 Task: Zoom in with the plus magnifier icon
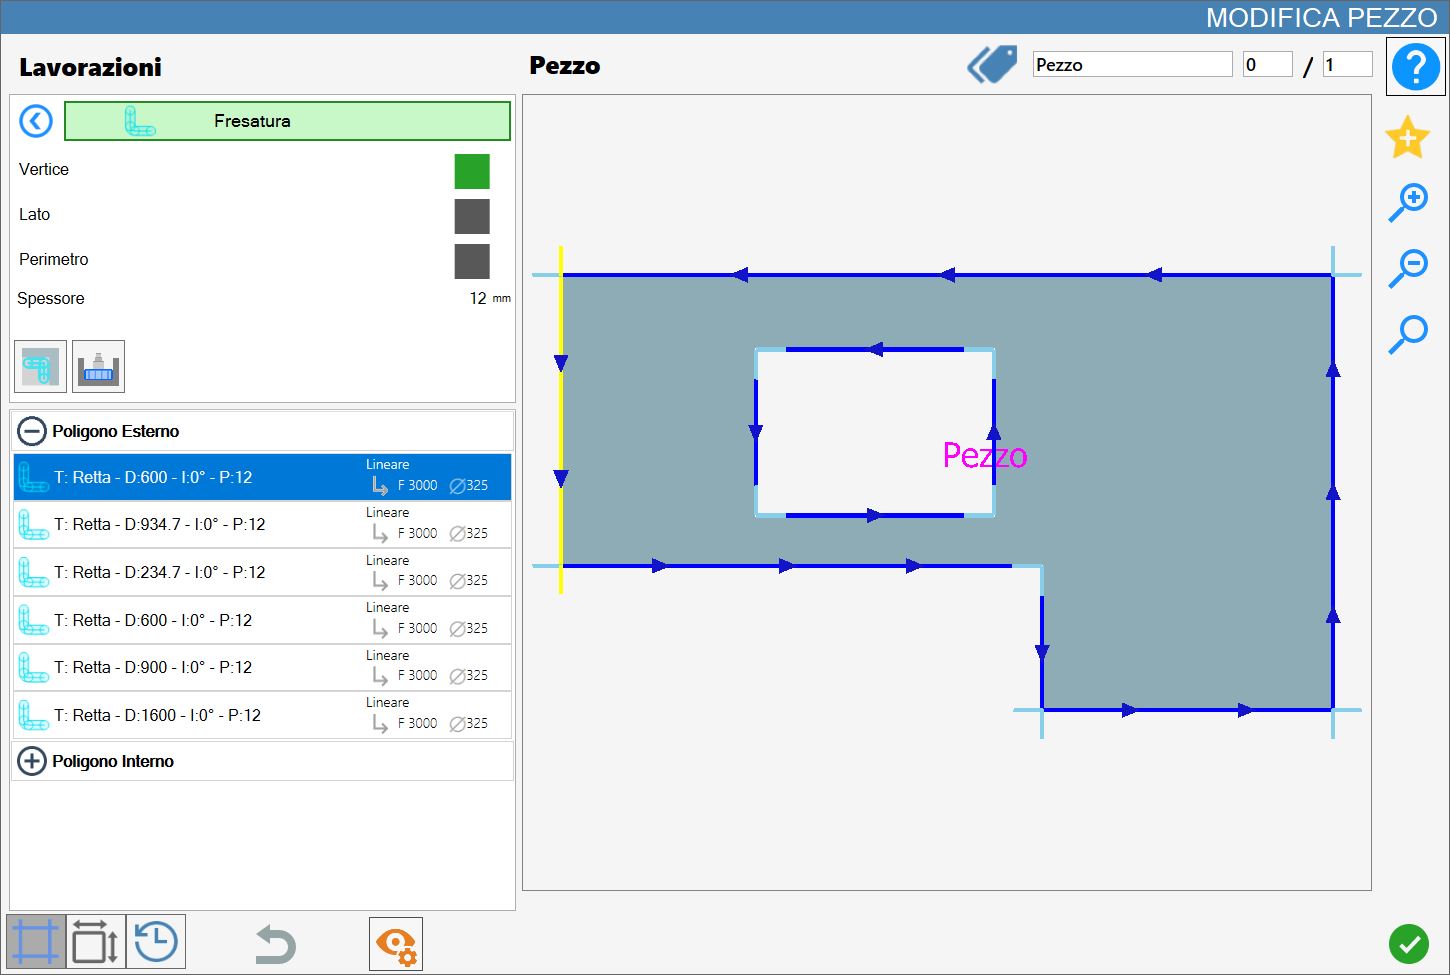(1408, 202)
